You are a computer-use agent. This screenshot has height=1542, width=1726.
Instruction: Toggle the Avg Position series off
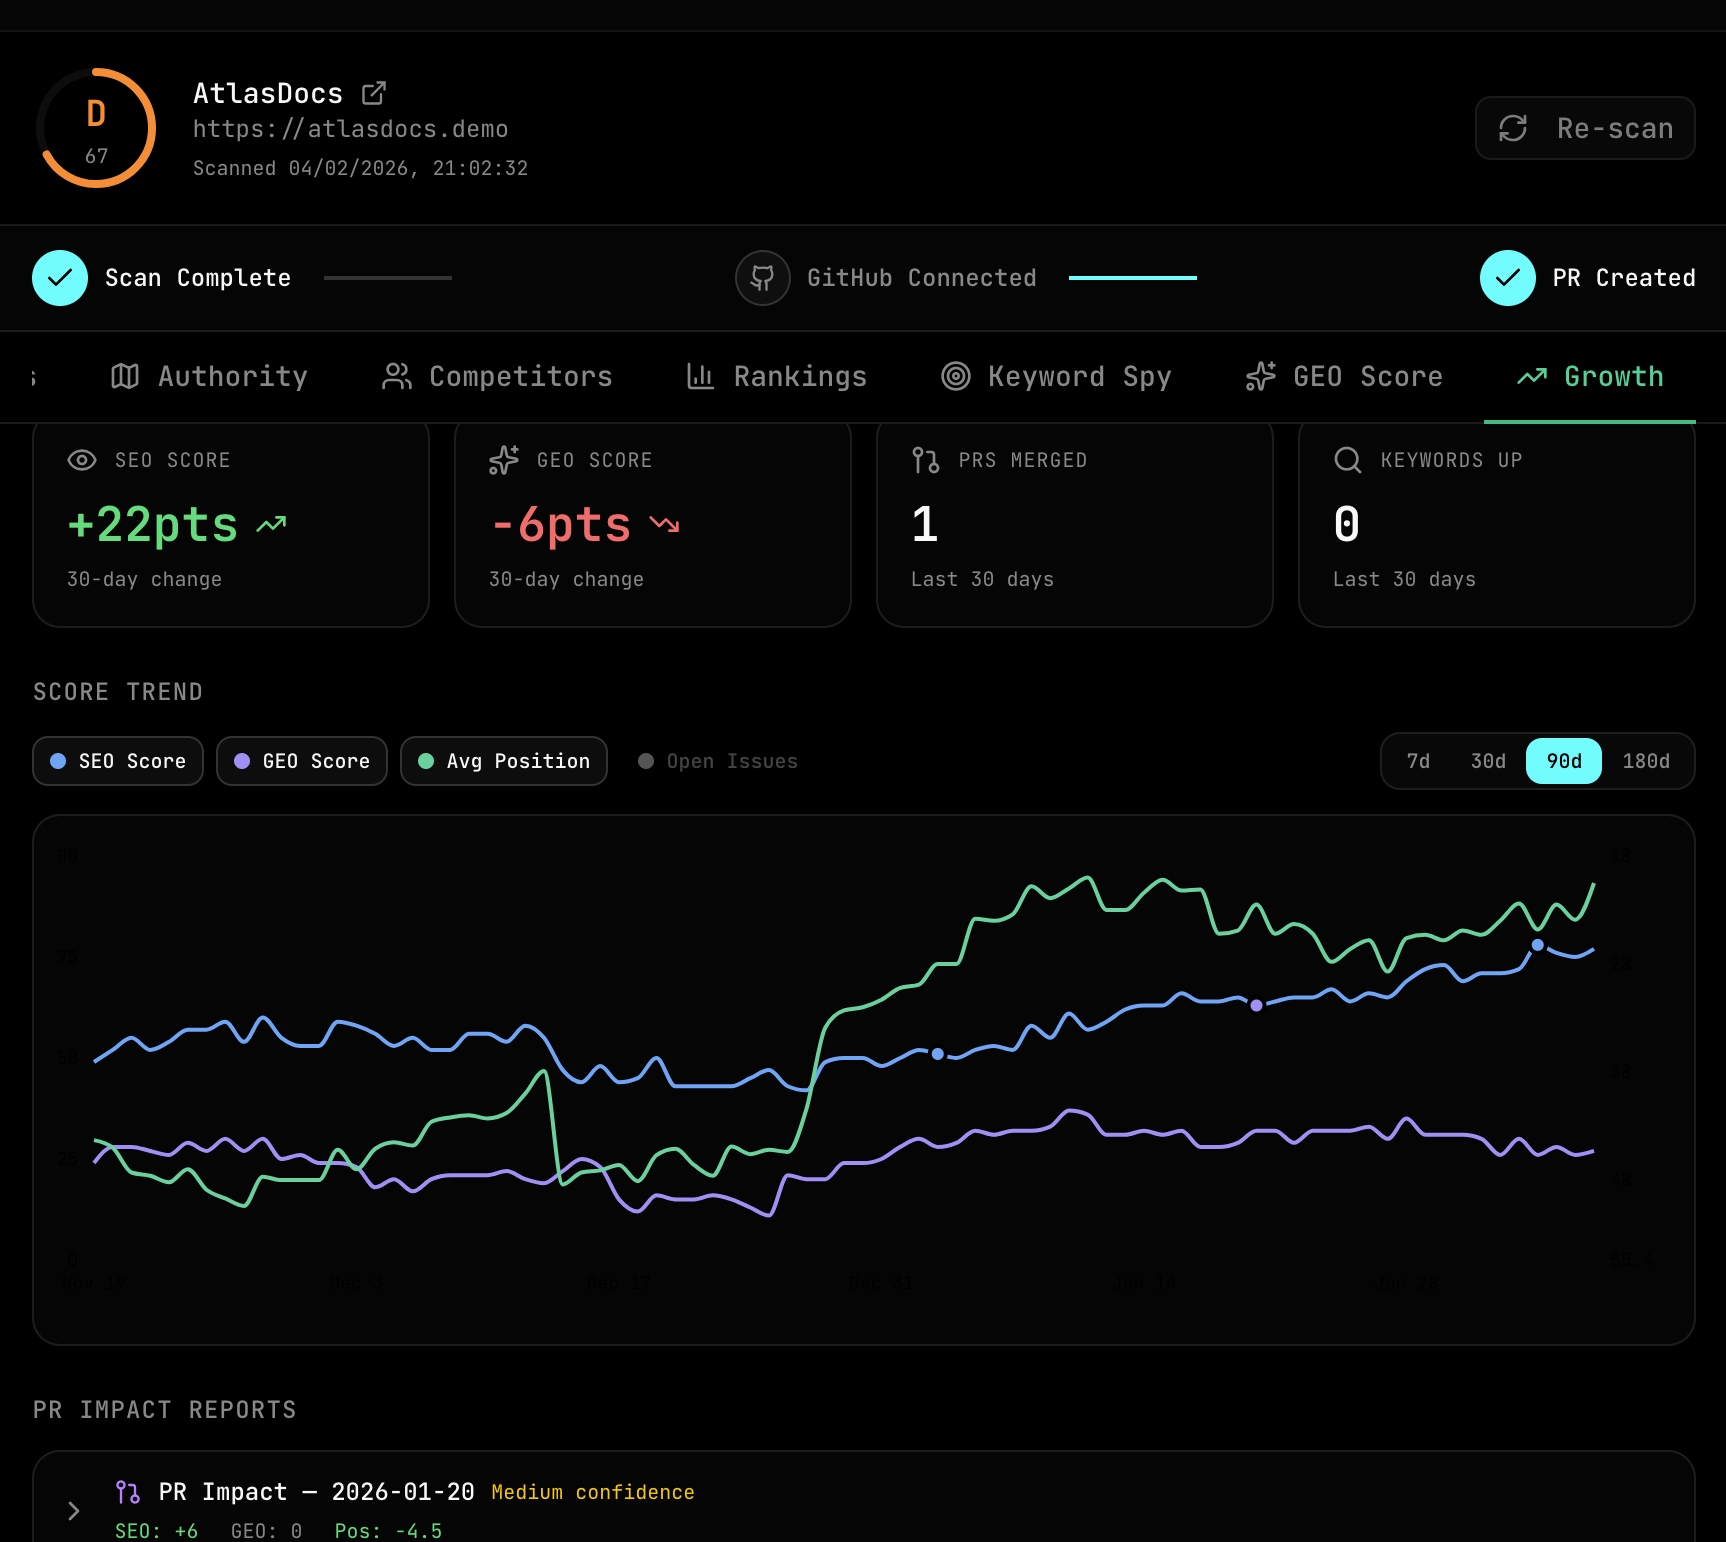coord(503,761)
